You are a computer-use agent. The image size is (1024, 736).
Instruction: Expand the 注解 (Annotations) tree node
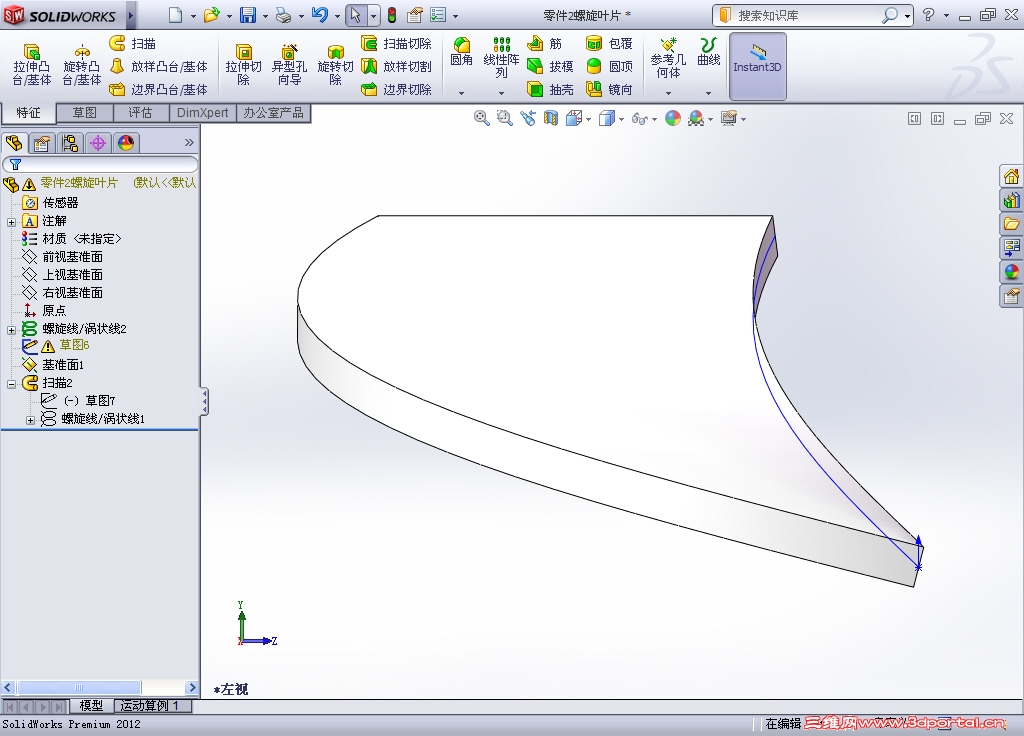[x=11, y=222]
